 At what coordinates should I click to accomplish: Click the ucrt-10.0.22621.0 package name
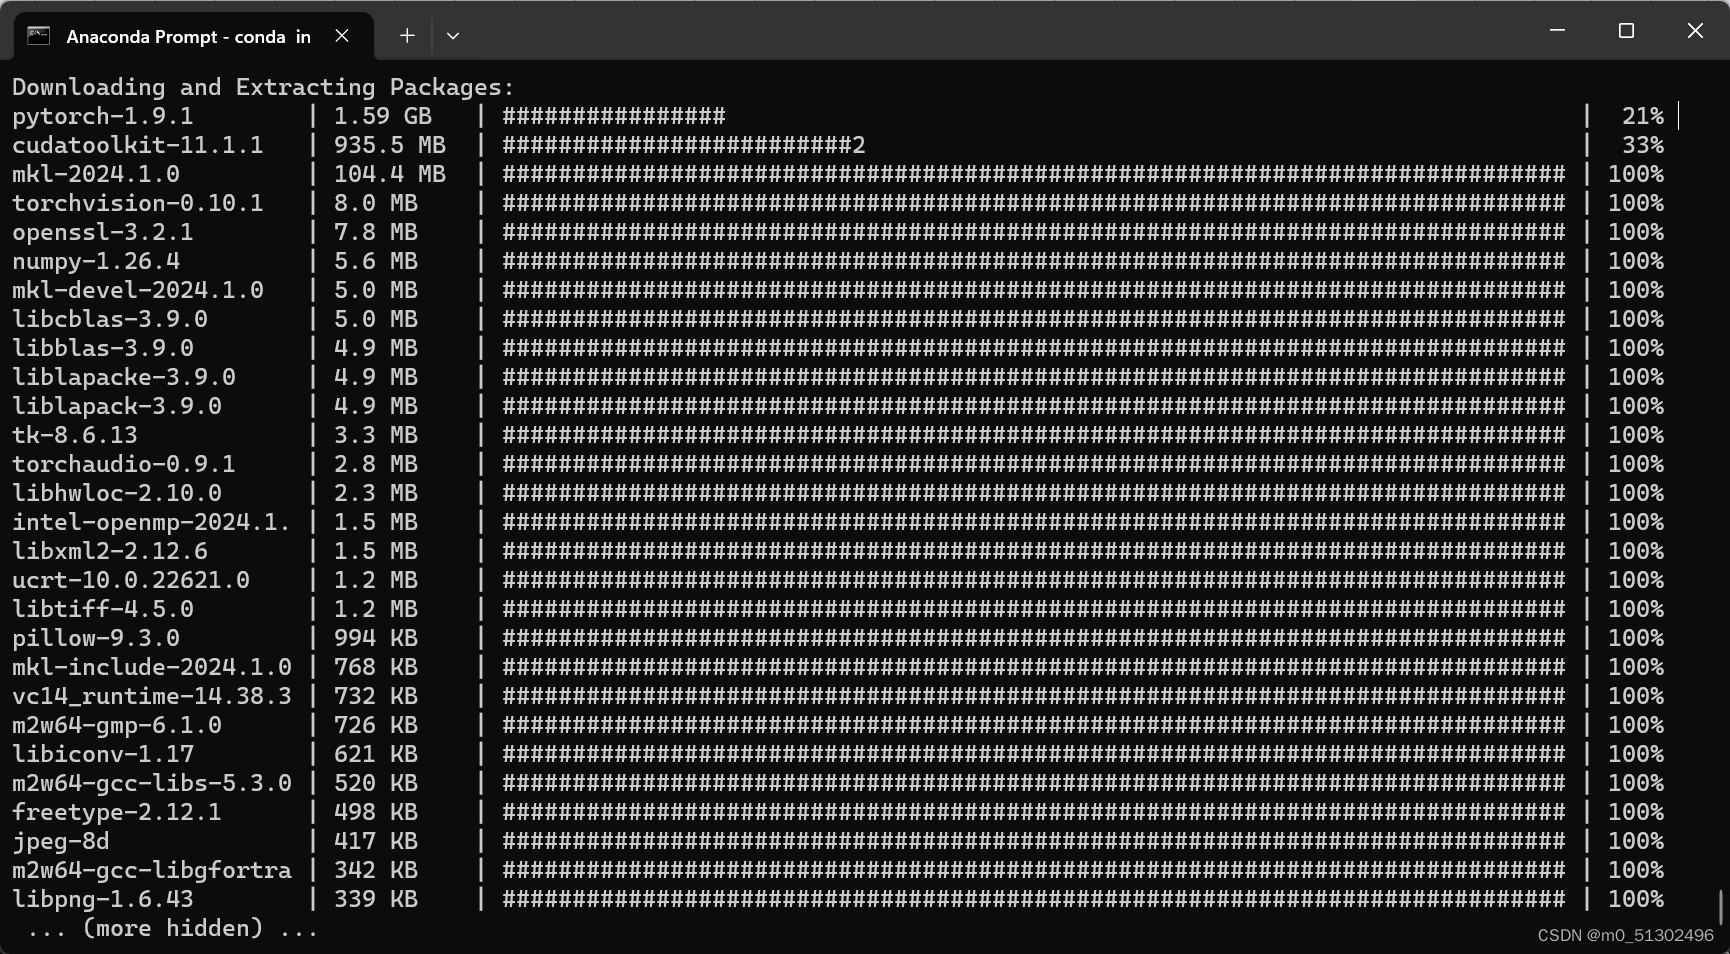(x=131, y=580)
